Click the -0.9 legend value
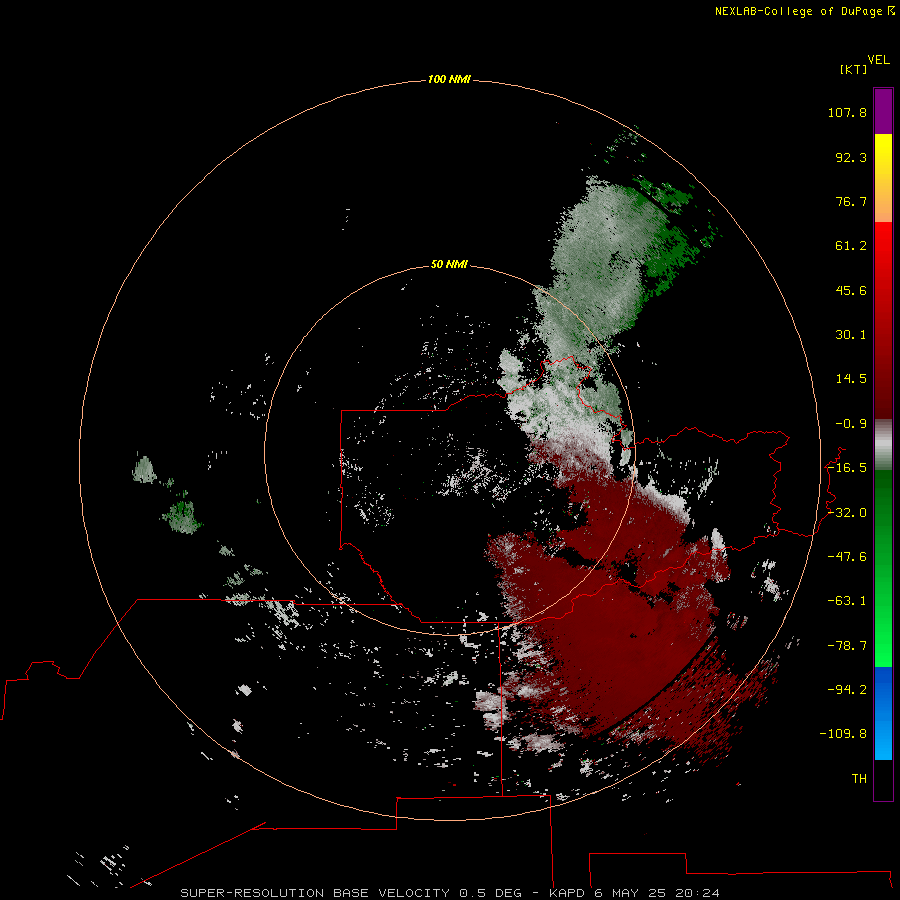Viewport: 900px width, 900px height. [851, 424]
